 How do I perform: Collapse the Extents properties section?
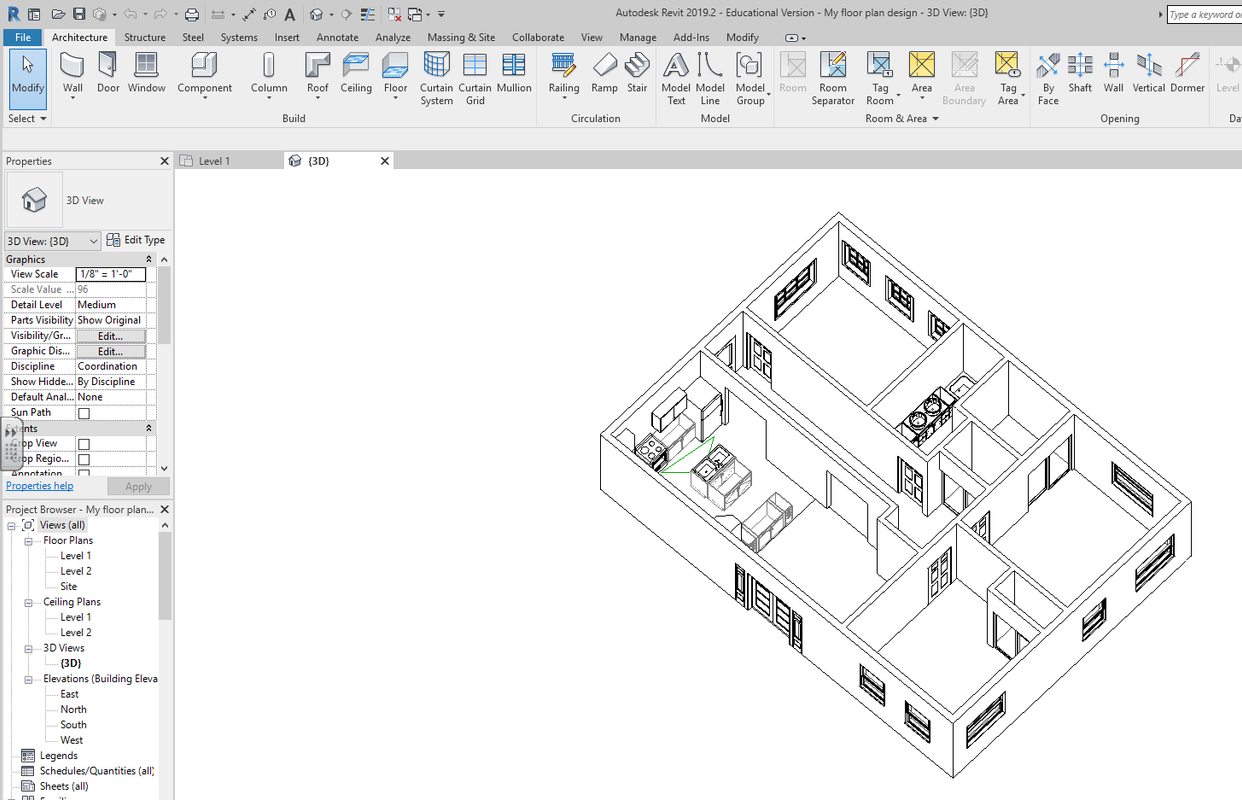click(149, 428)
